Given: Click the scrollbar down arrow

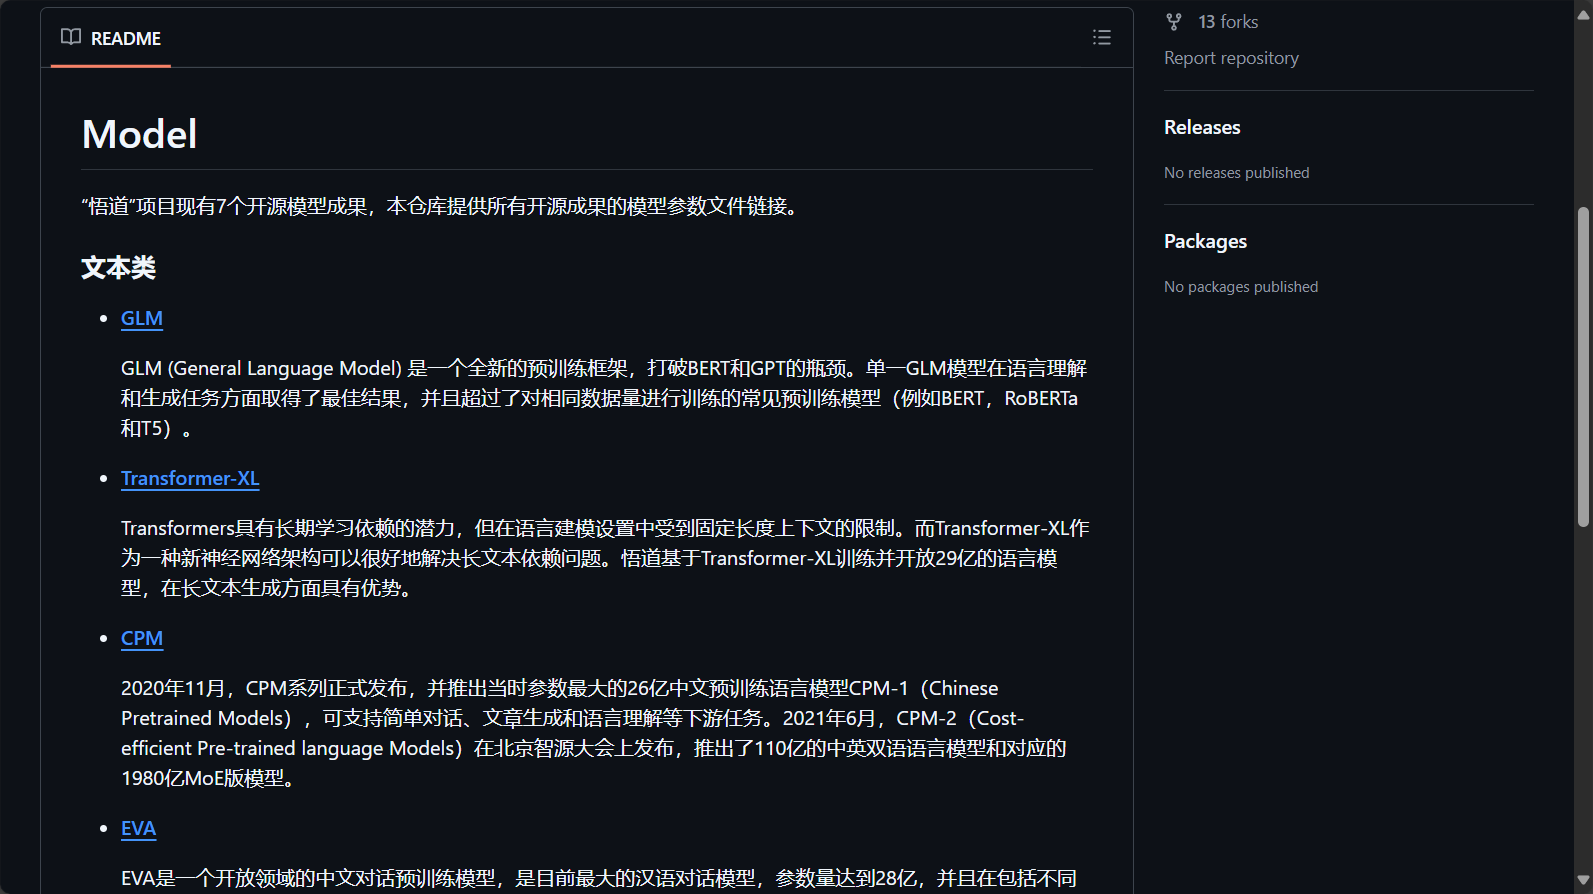Looking at the screenshot, I should pyautogui.click(x=1583, y=881).
